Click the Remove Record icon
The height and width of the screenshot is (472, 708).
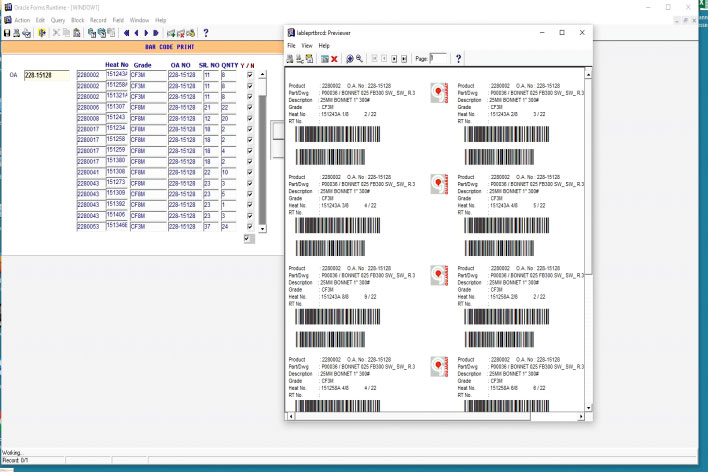[x=181, y=33]
